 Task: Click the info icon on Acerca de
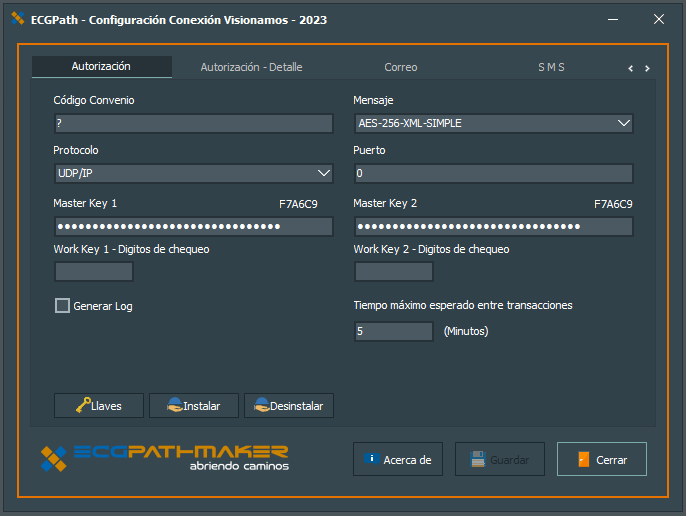[x=372, y=459]
